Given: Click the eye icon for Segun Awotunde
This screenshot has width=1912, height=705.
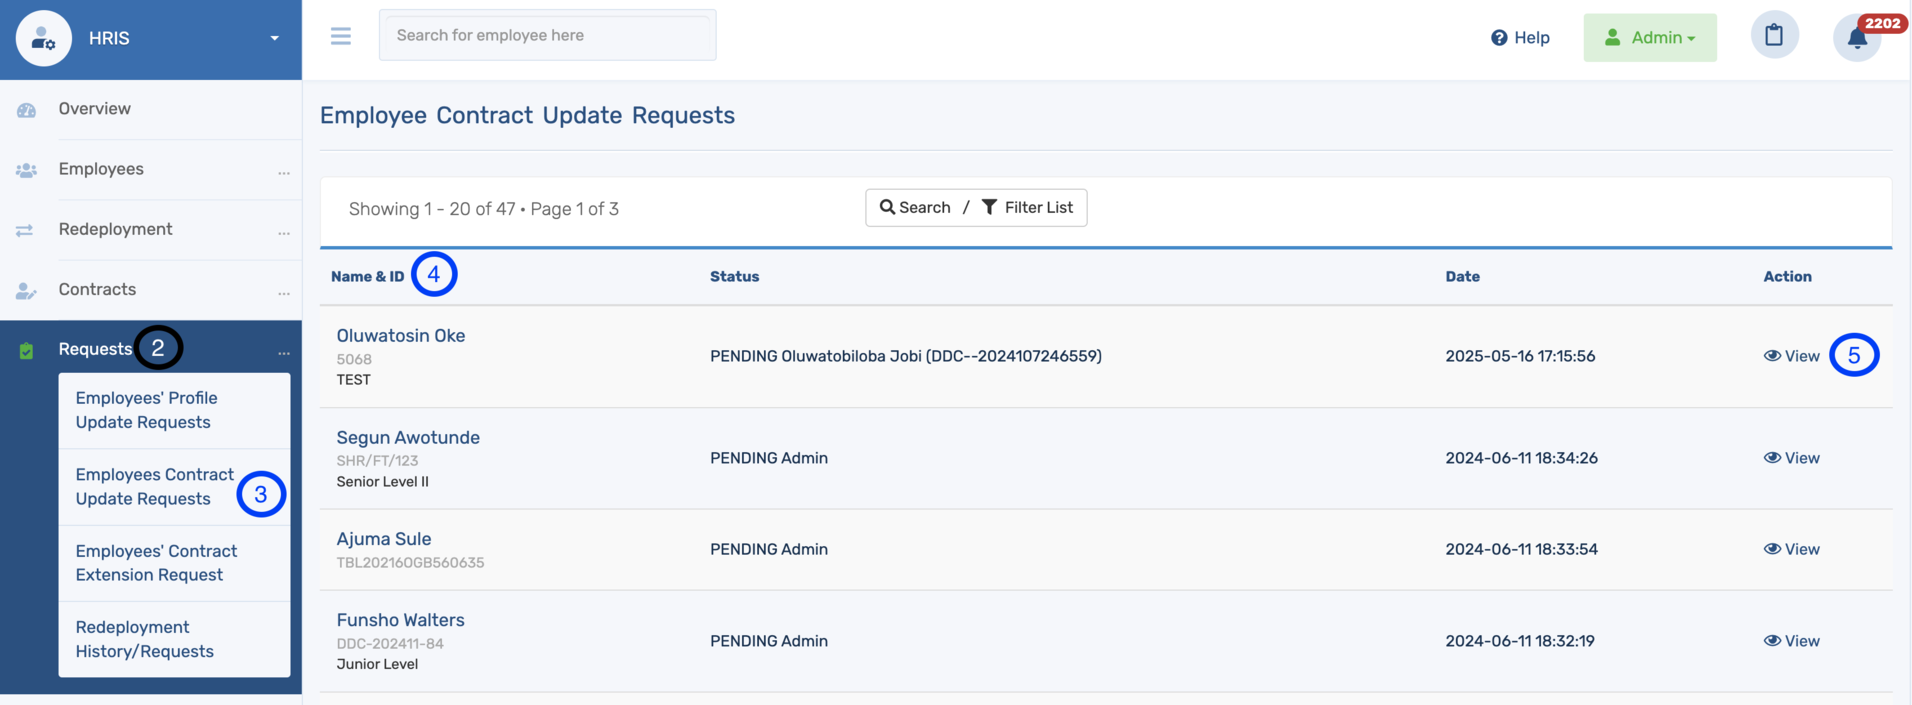Looking at the screenshot, I should (1772, 458).
